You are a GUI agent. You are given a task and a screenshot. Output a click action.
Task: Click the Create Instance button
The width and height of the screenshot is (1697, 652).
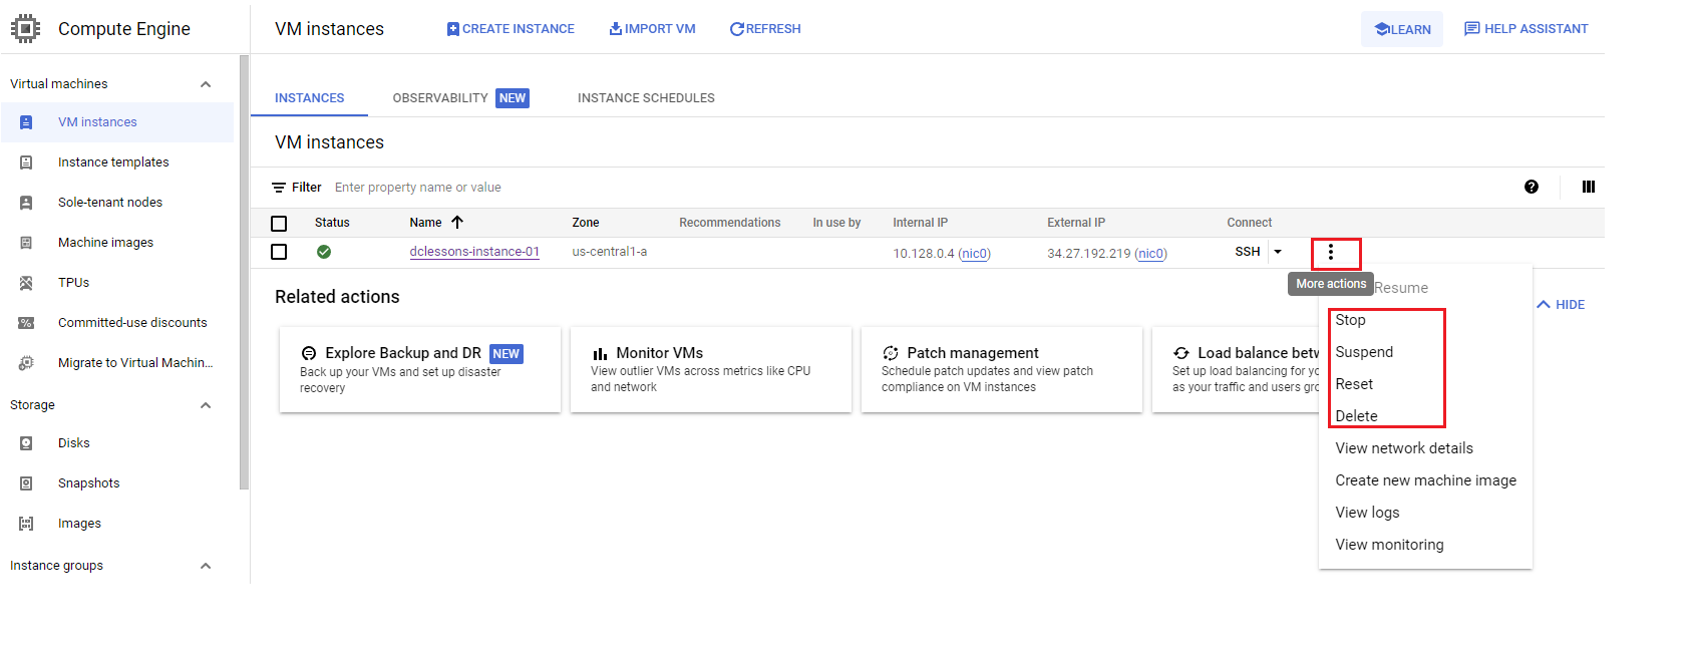click(510, 29)
